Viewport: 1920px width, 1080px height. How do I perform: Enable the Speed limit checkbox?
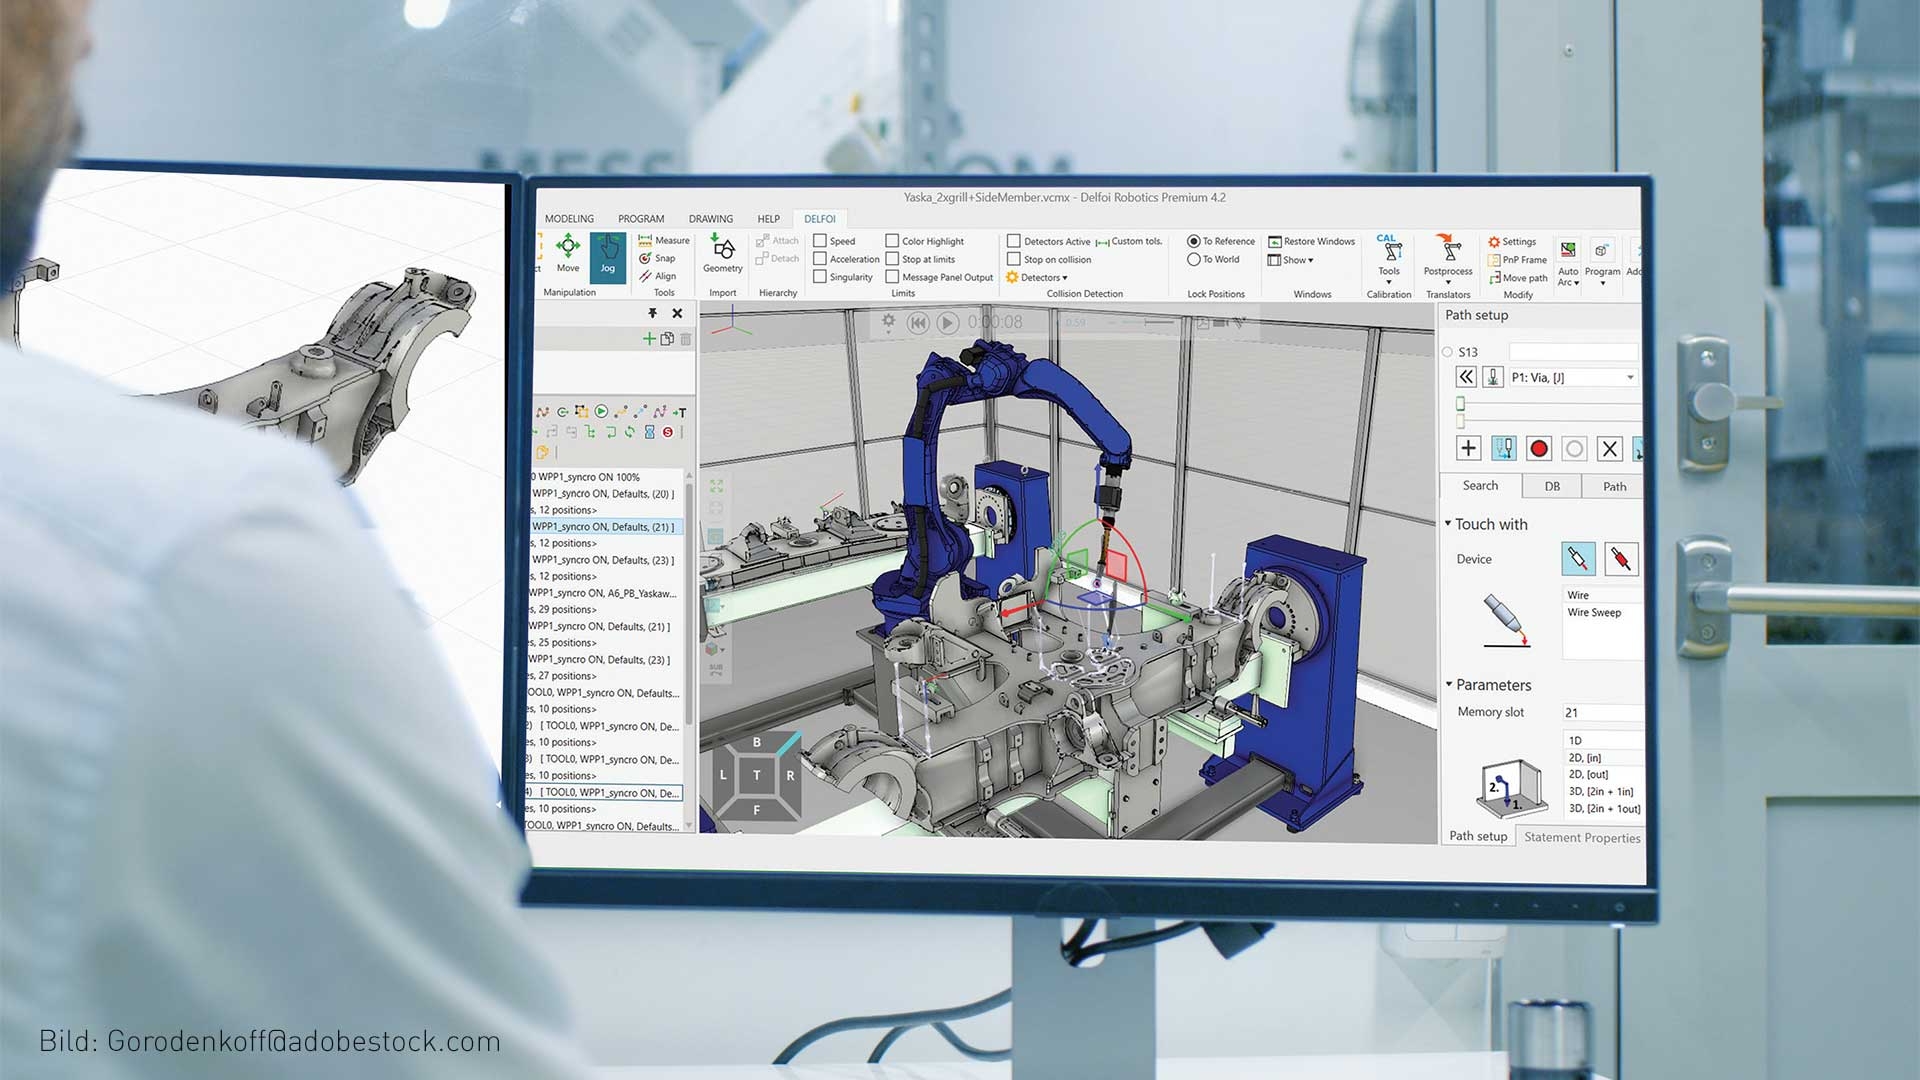pos(820,241)
